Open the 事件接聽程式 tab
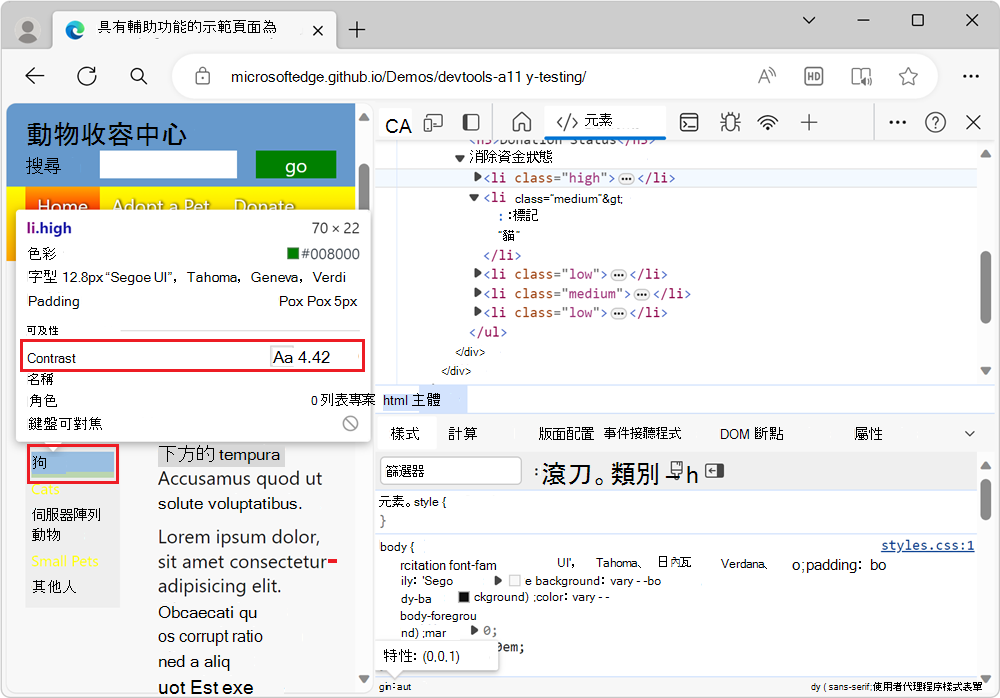The height and width of the screenshot is (698, 1000). coord(642,434)
